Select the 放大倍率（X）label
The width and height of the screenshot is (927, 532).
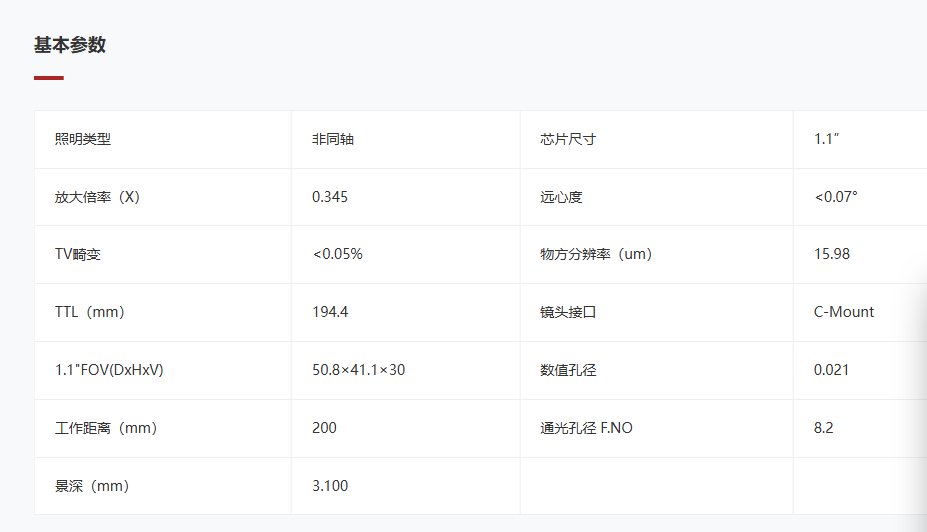(x=97, y=197)
